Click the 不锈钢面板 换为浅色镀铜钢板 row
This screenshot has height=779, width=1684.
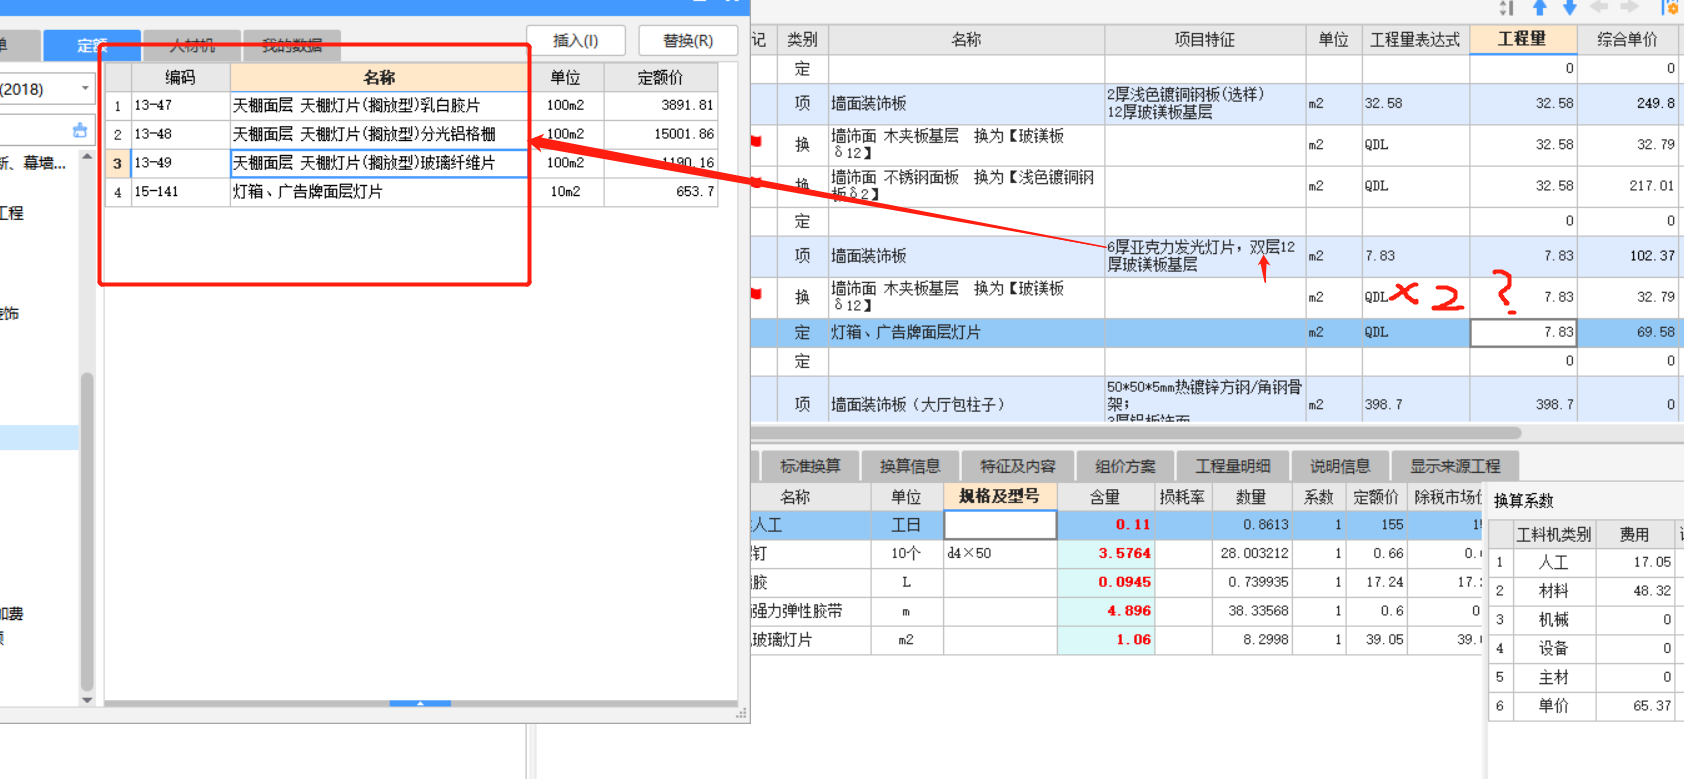(1217, 185)
